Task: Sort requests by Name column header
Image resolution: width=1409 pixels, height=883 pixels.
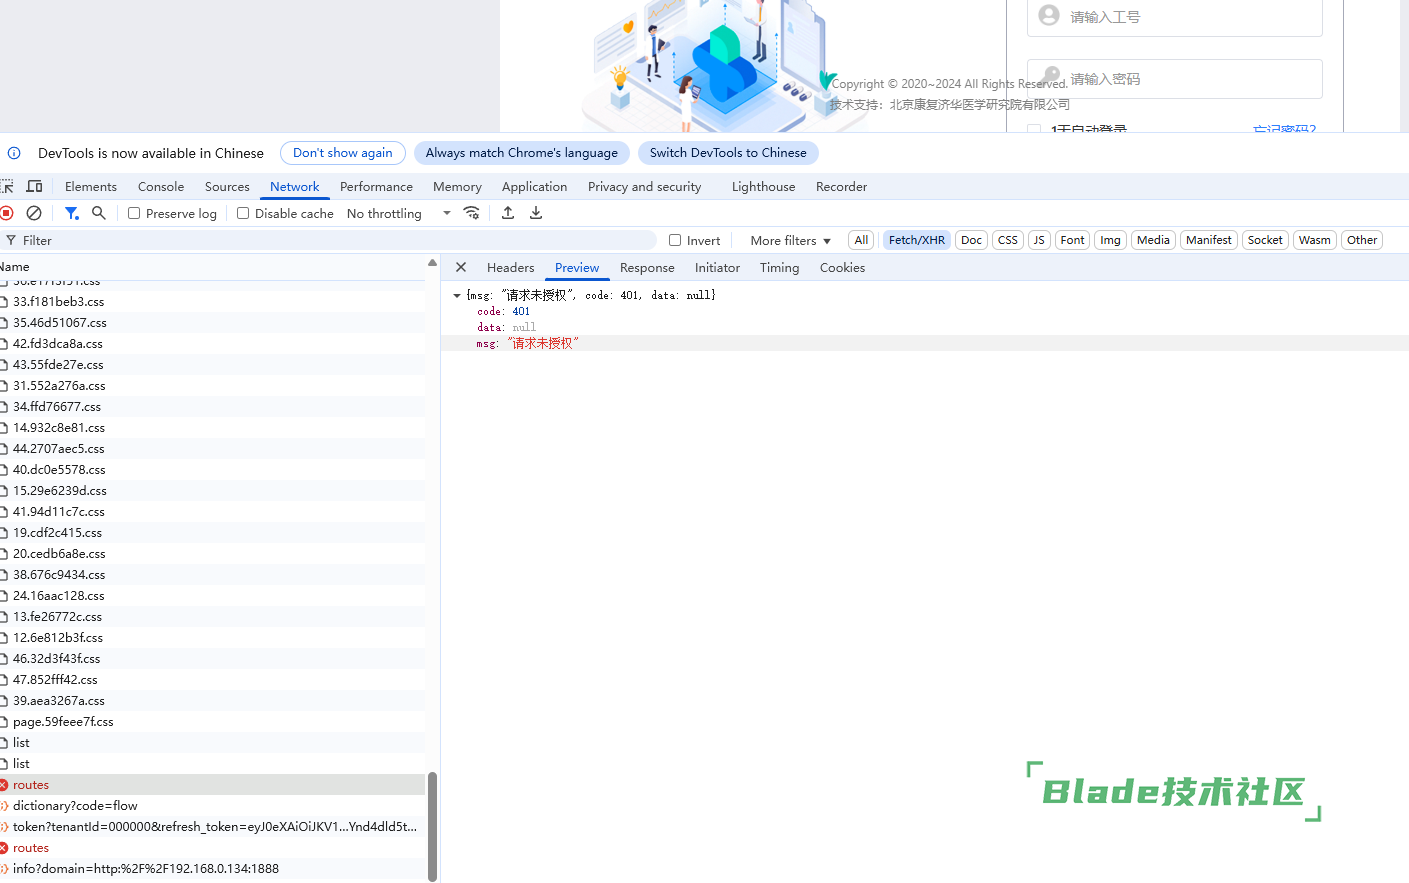Action: (213, 267)
